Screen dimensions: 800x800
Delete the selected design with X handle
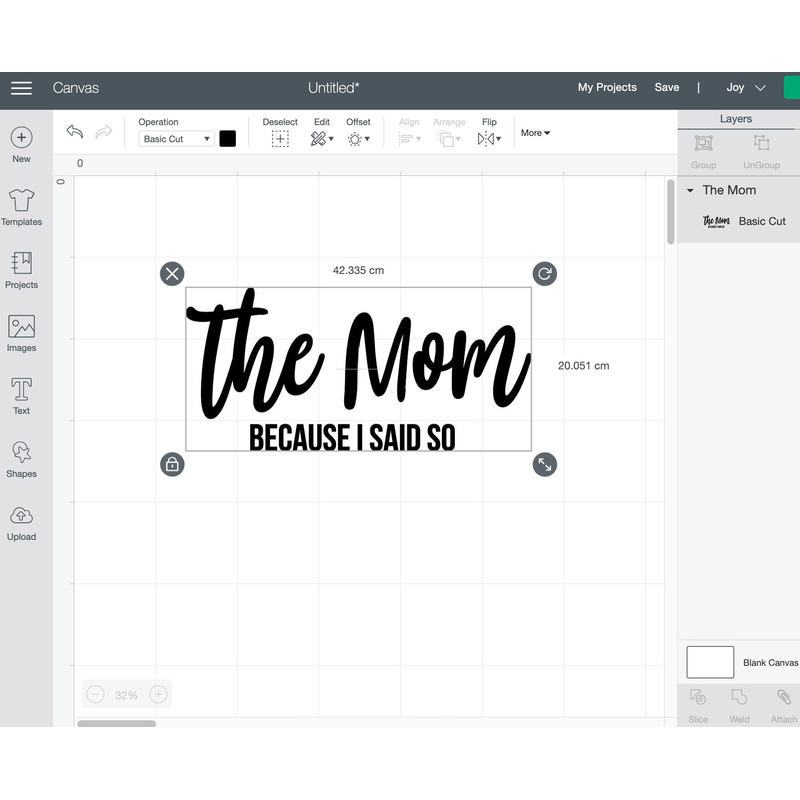[172, 274]
